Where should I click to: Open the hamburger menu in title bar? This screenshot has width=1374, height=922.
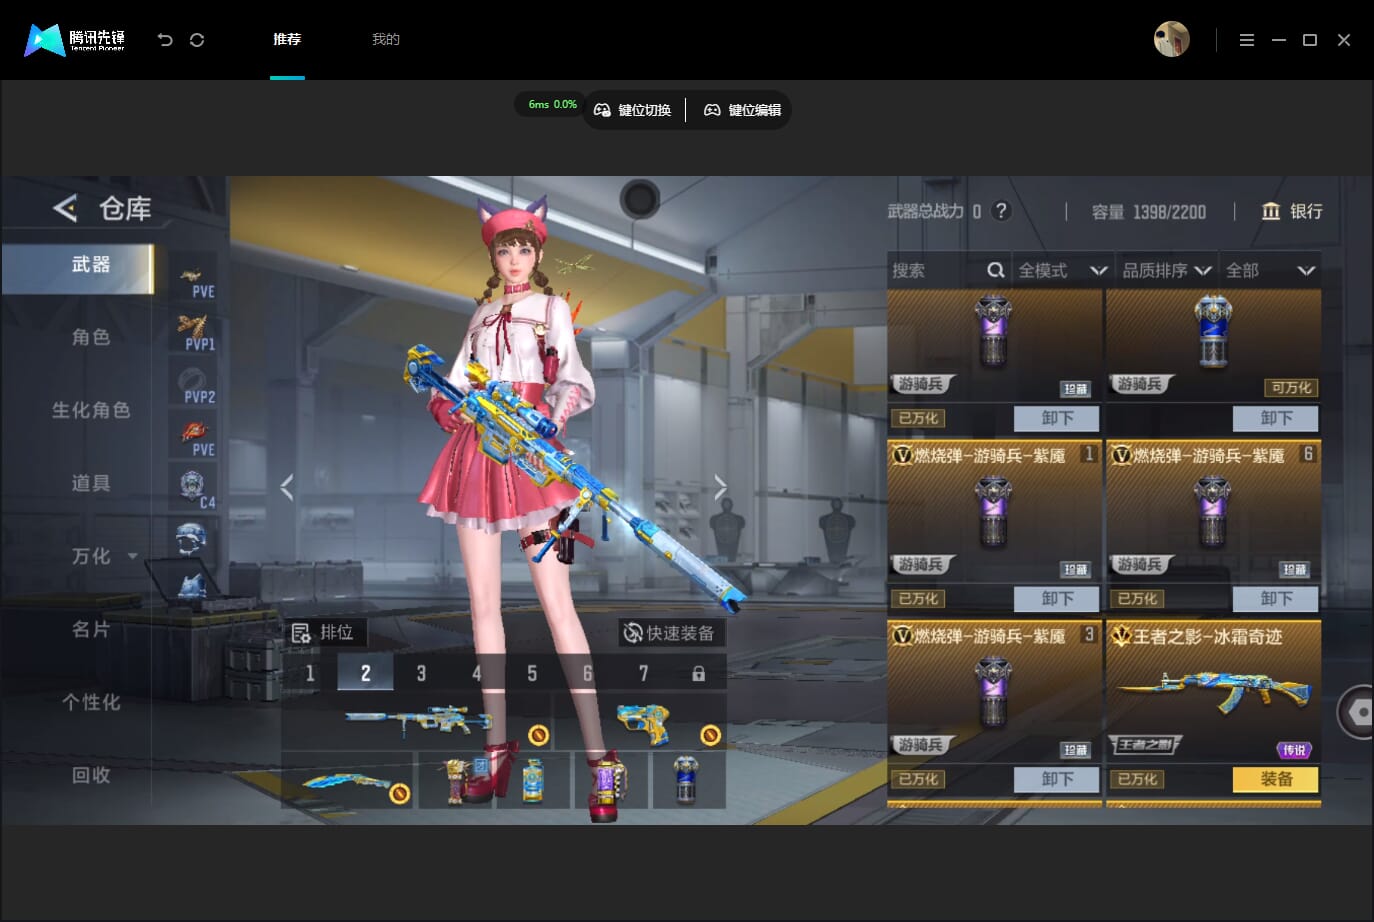coord(1246,40)
